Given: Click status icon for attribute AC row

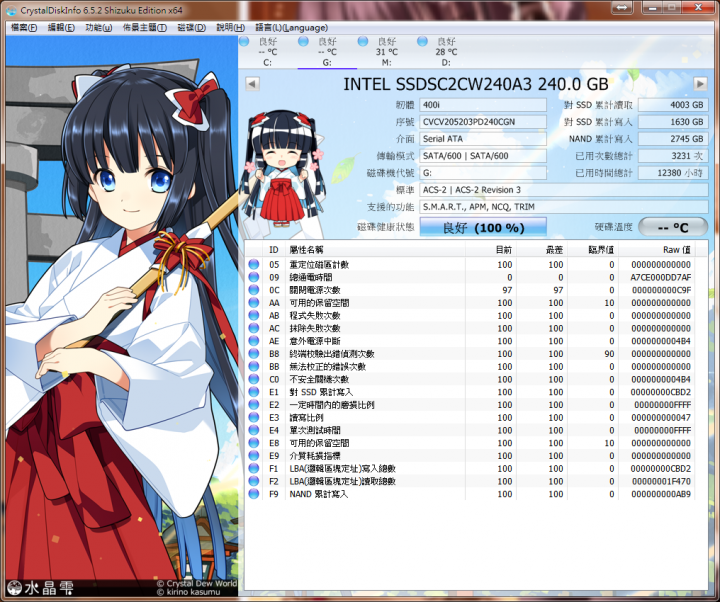Looking at the screenshot, I should (253, 328).
